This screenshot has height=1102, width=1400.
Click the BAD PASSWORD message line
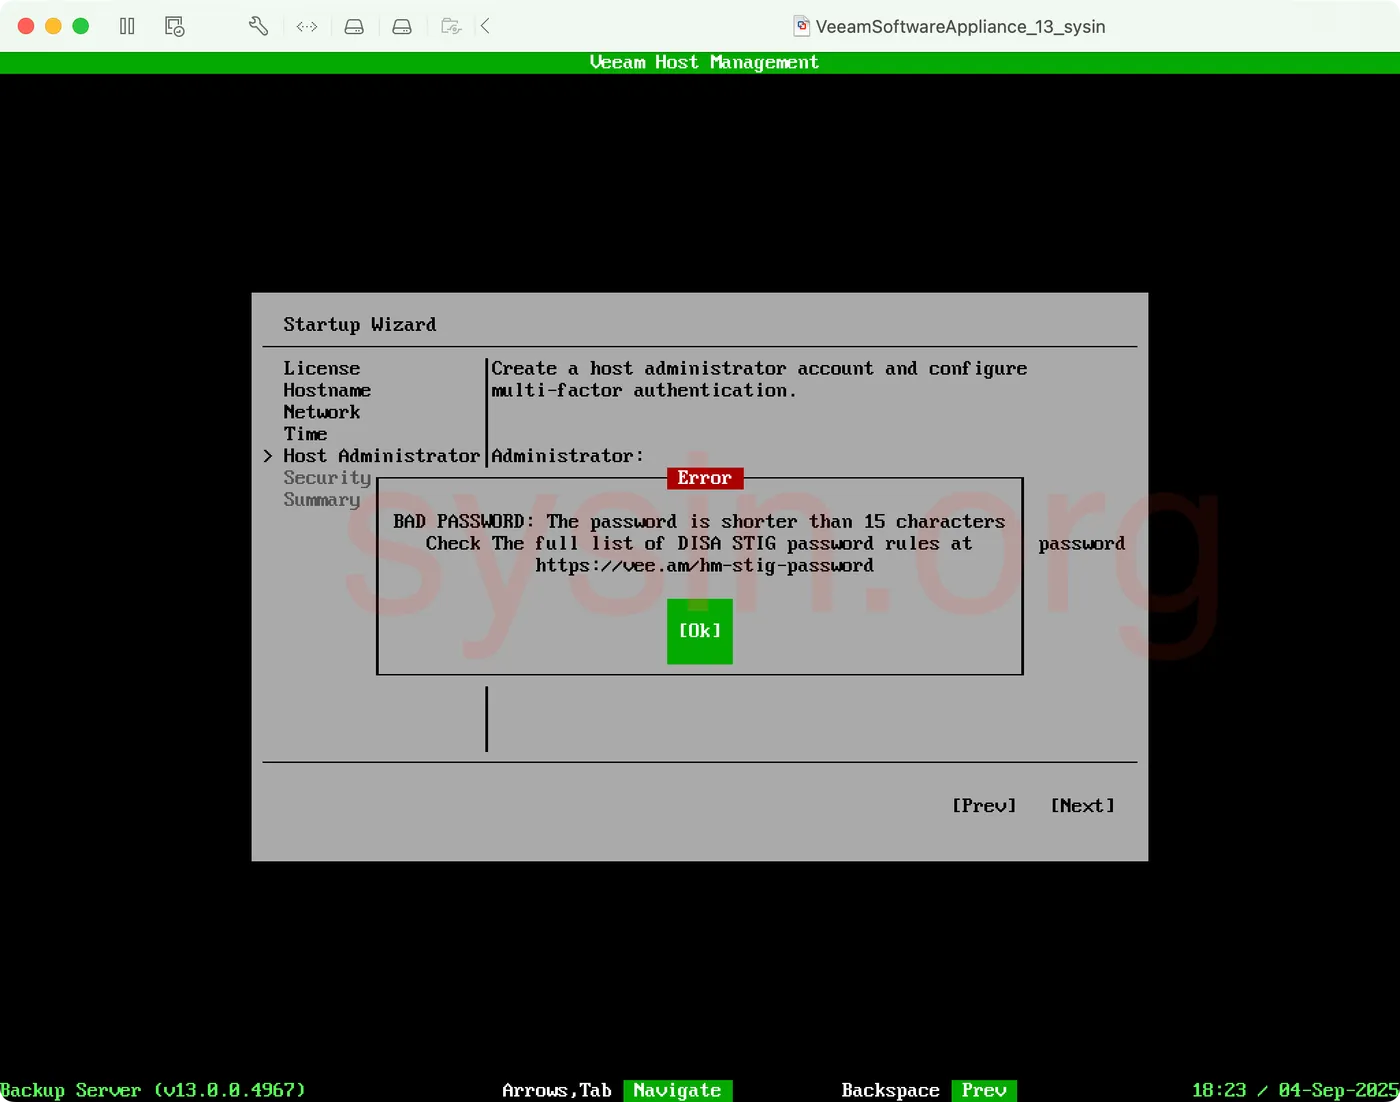699,522
